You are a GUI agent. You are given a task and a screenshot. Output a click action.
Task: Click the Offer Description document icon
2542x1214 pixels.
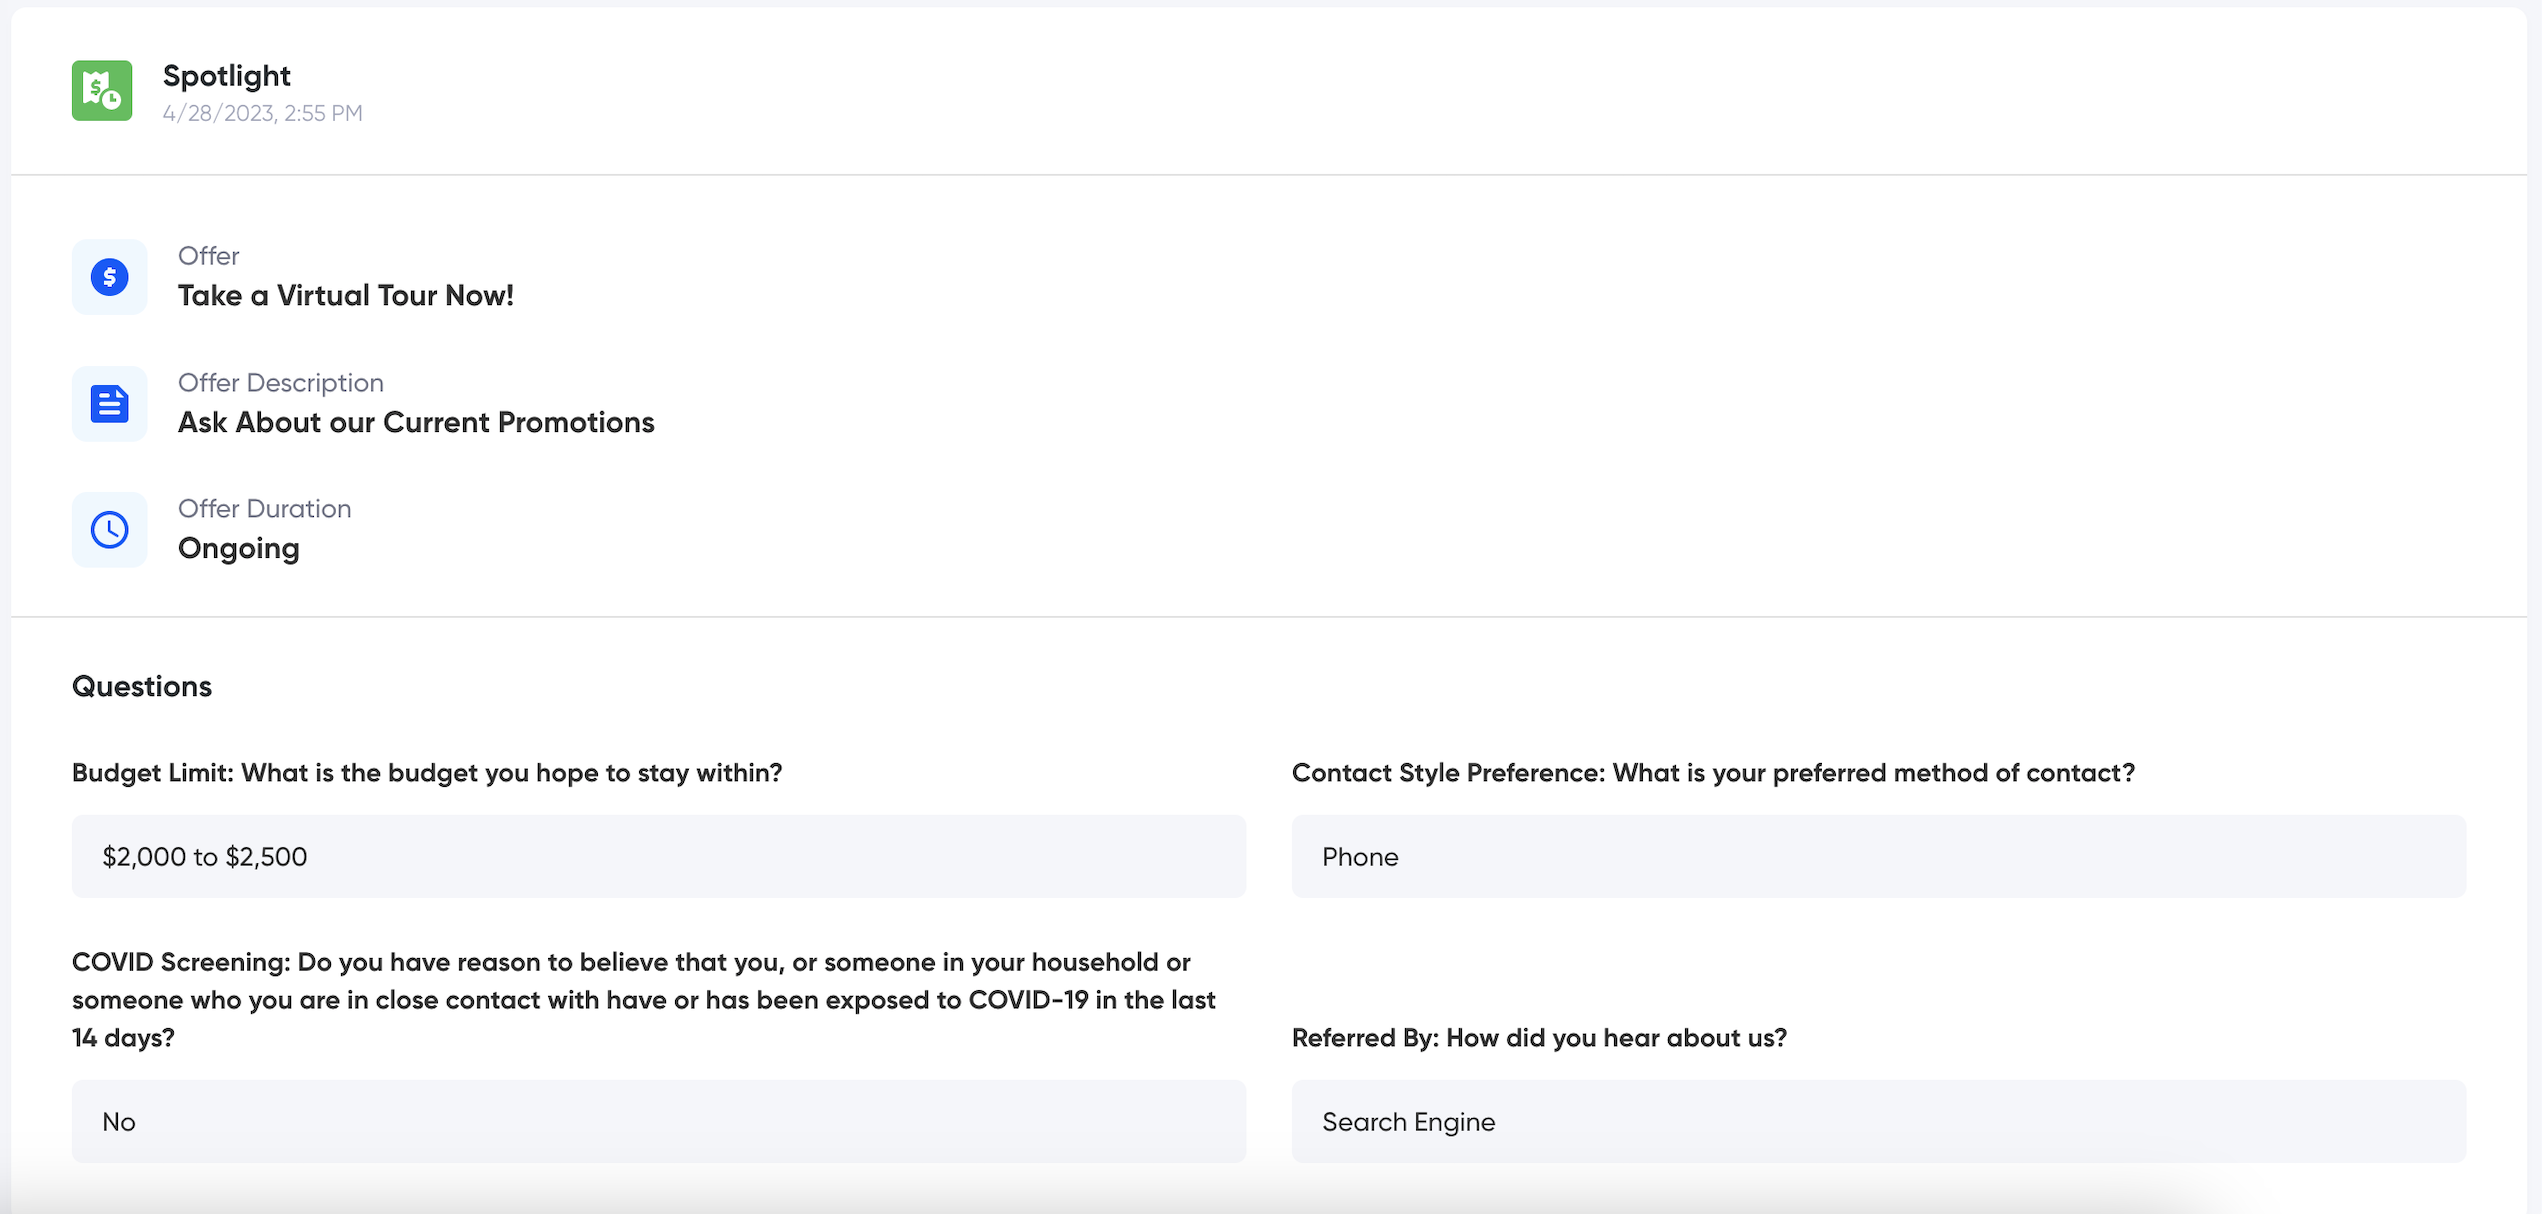(x=110, y=404)
